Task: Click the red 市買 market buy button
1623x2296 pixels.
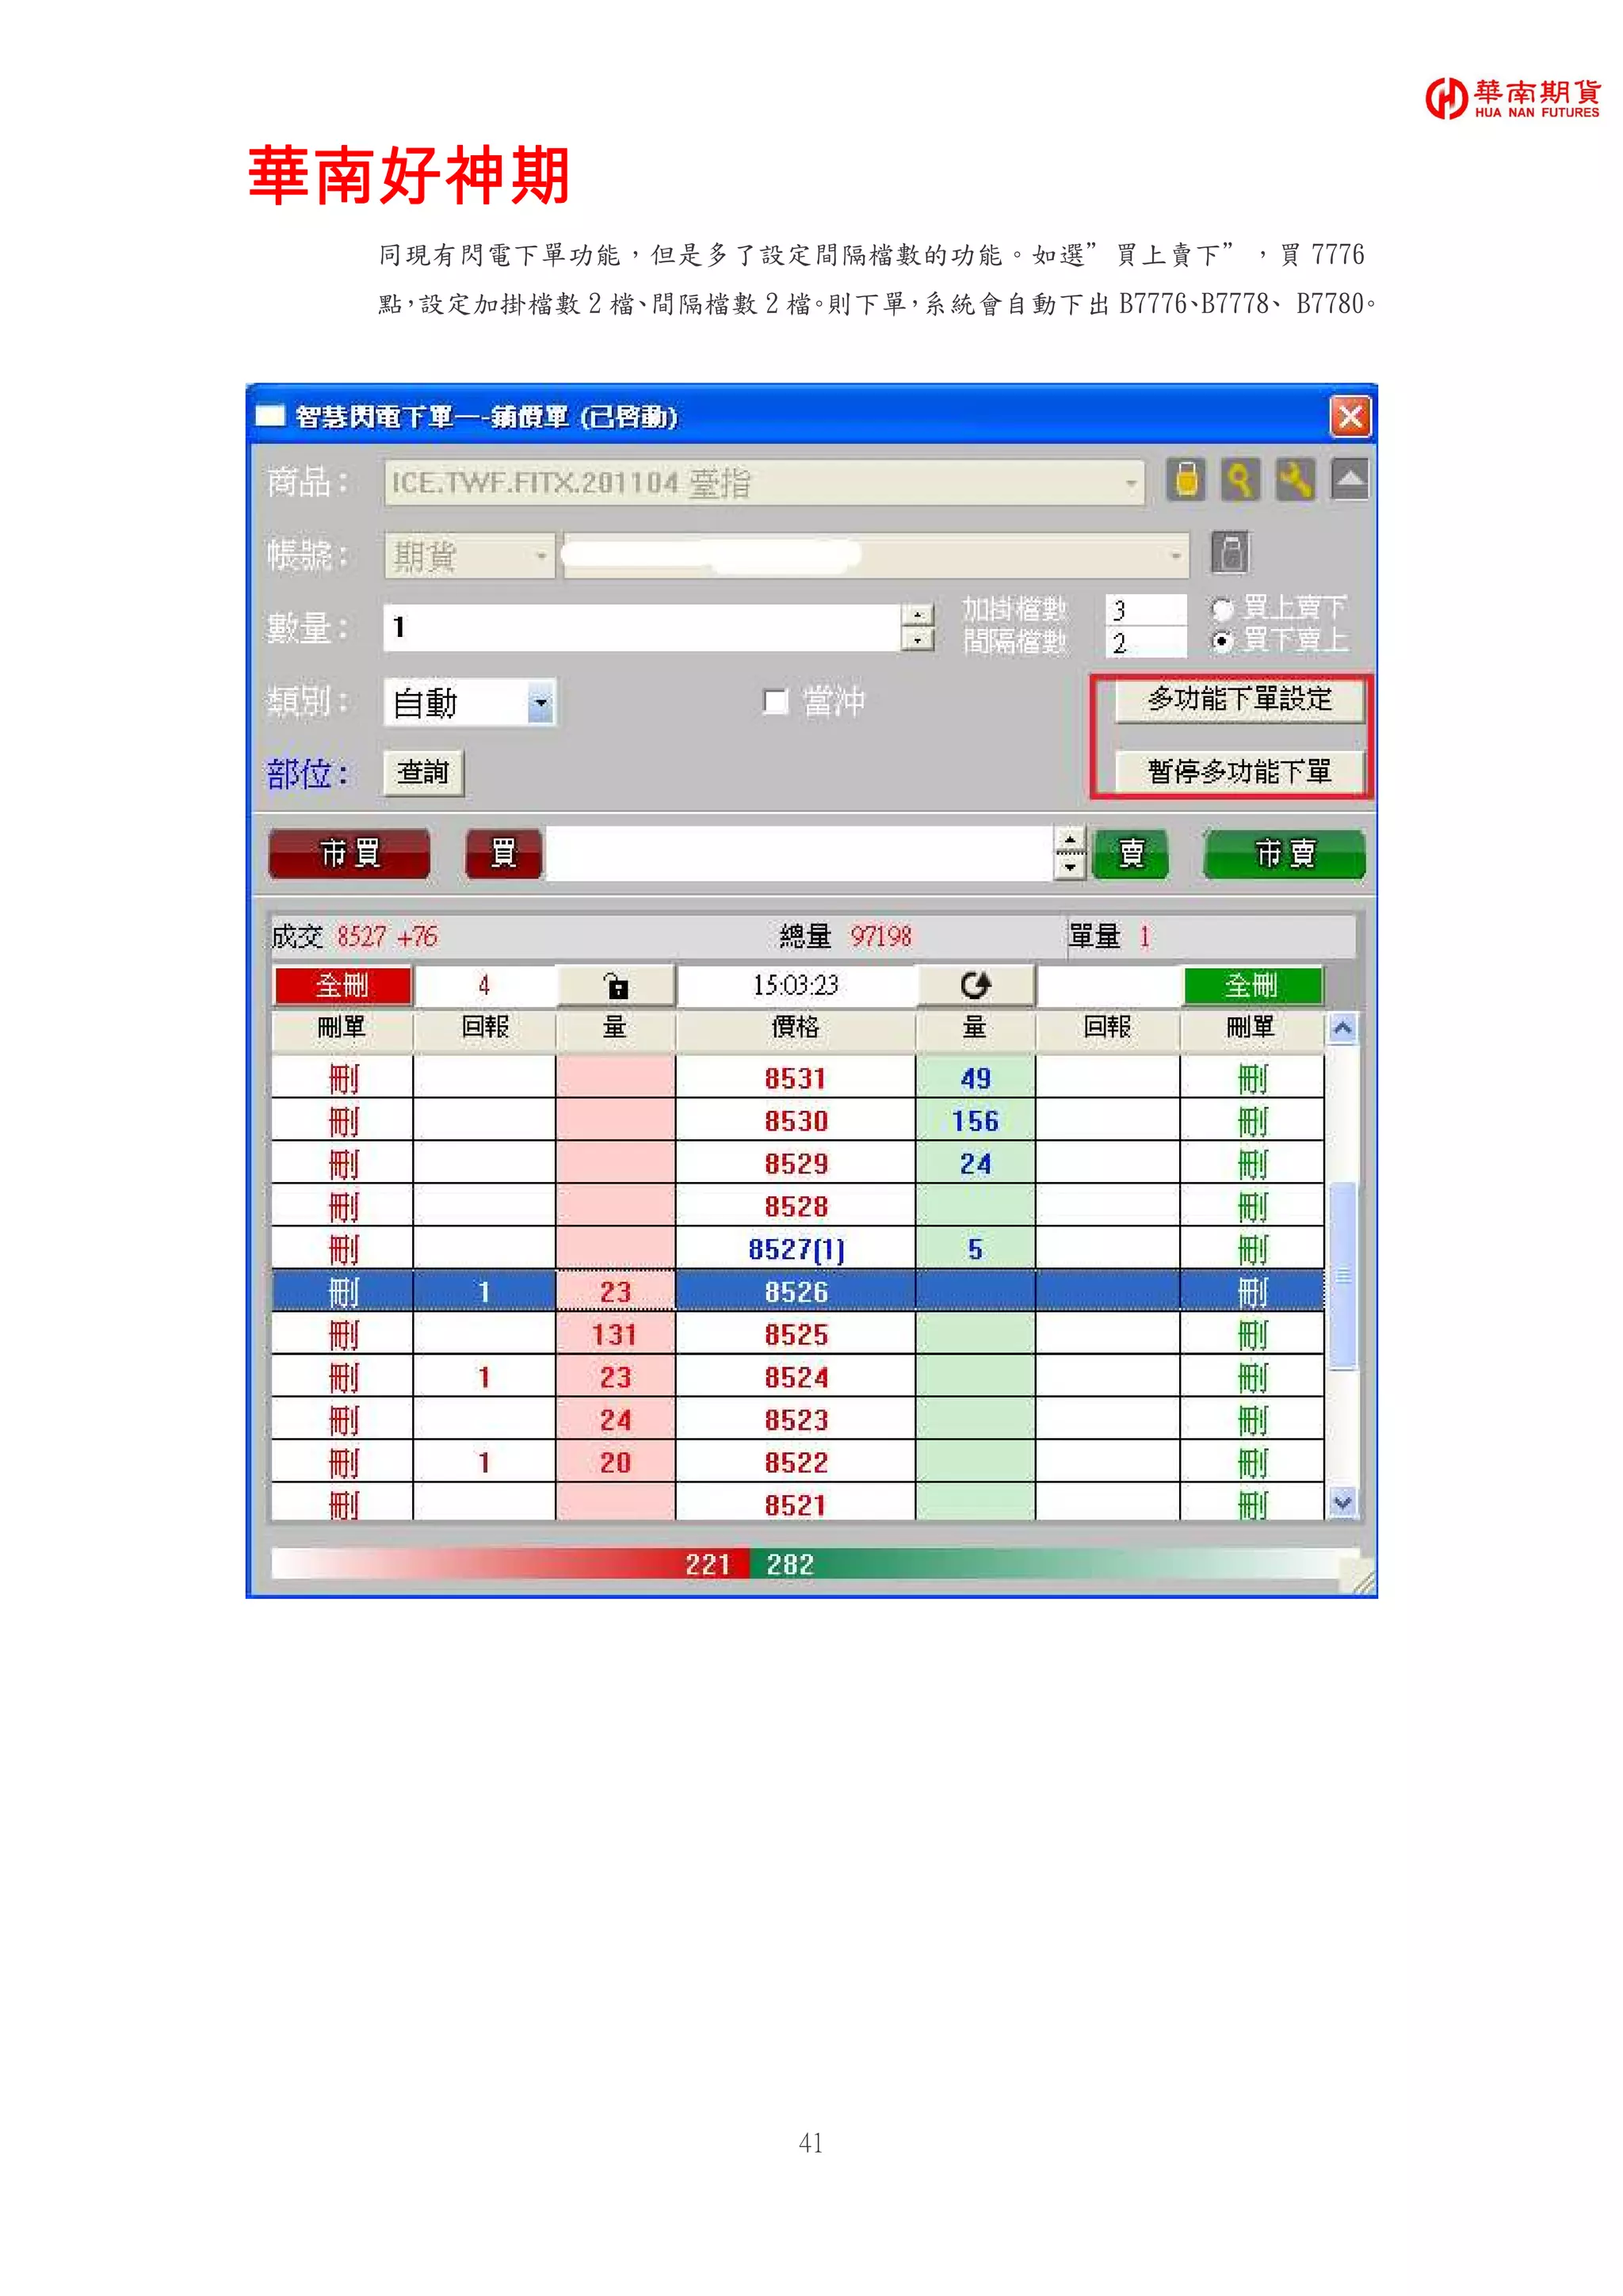Action: click(x=349, y=853)
